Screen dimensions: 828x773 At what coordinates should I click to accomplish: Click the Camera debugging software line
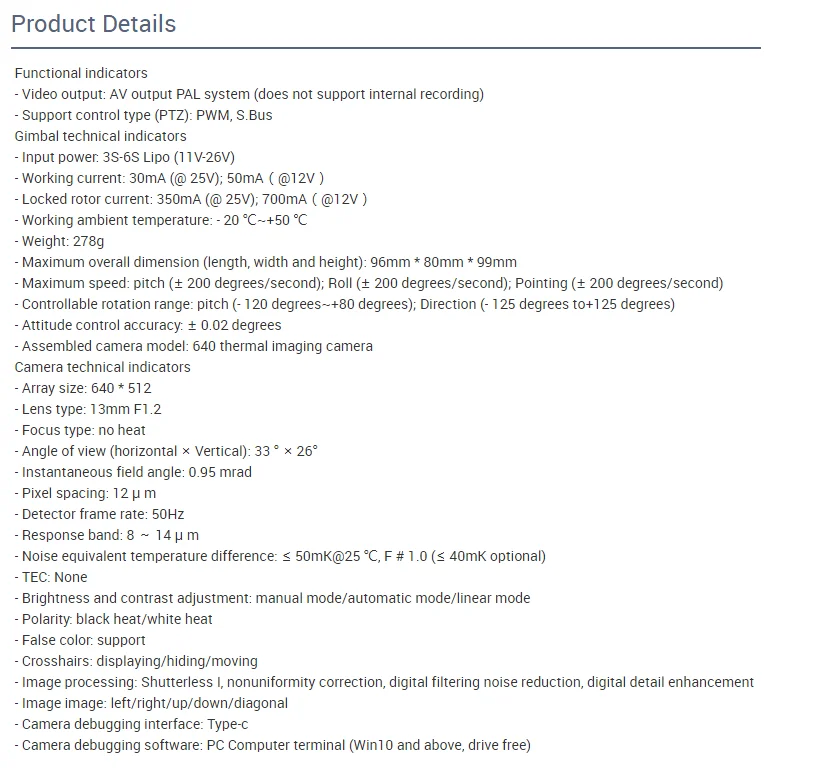tap(272, 745)
